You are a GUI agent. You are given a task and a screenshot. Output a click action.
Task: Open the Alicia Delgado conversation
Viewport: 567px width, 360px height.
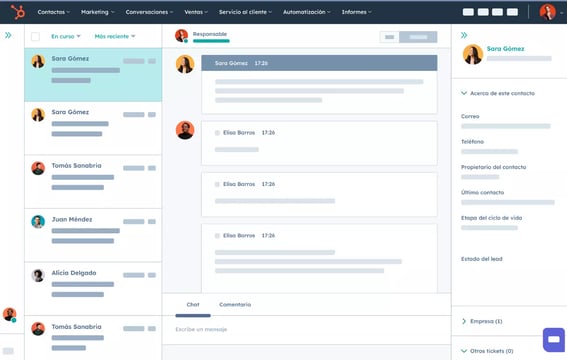[x=93, y=289]
